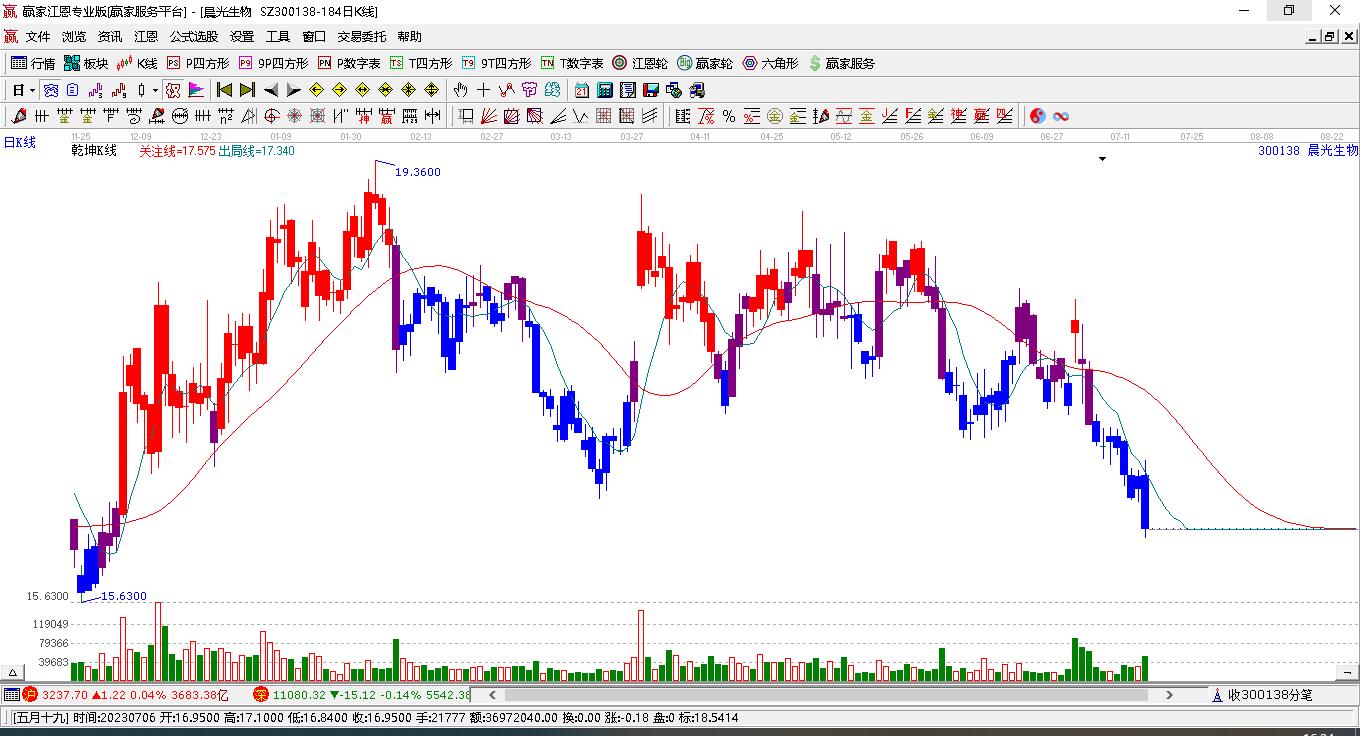
Task: Click the 15.6300 low price marker
Action: (x=124, y=596)
